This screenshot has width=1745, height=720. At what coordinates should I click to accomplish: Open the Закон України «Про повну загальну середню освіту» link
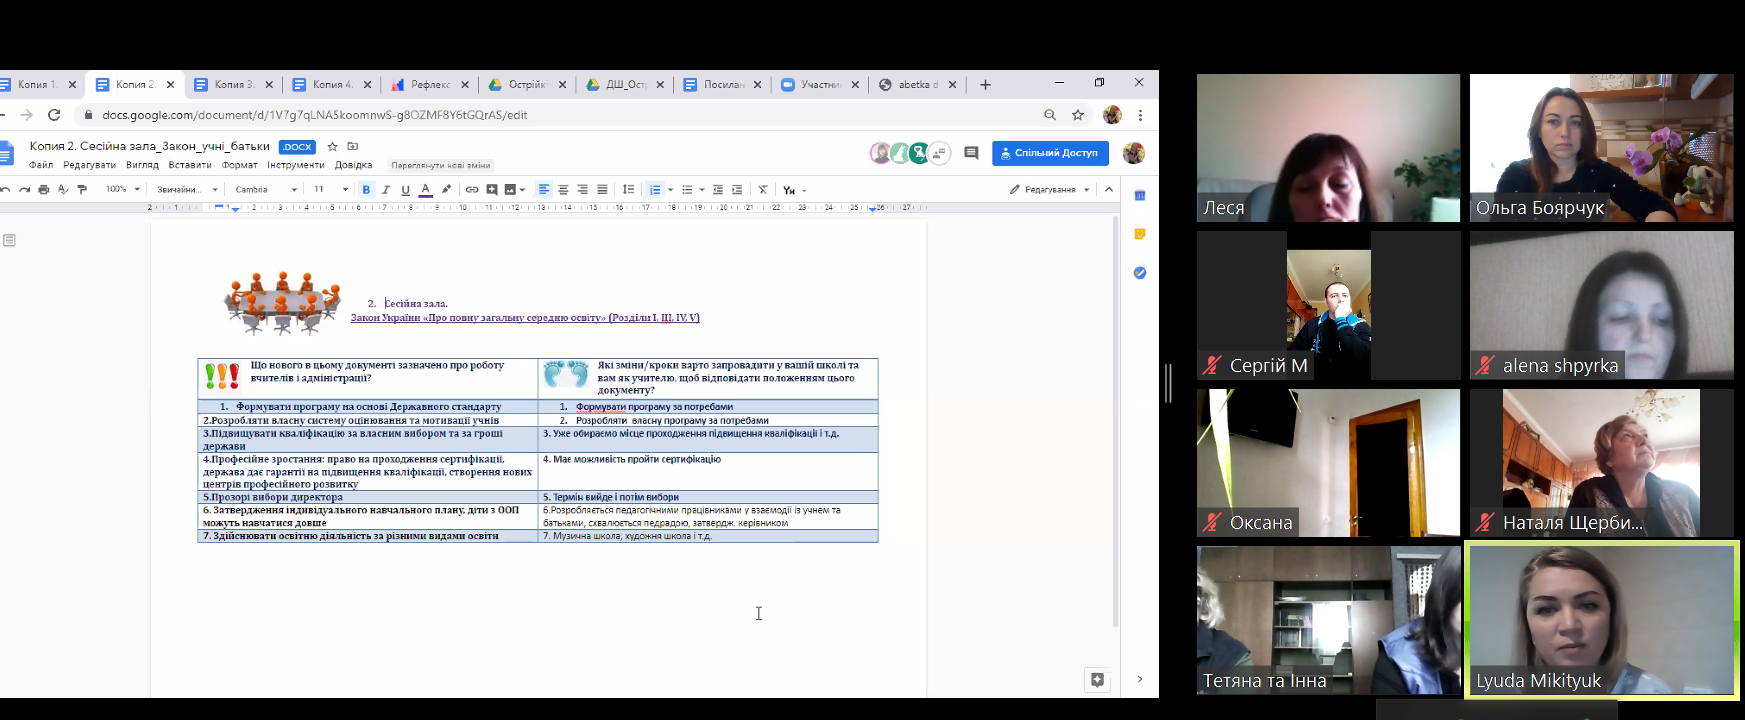tap(525, 318)
